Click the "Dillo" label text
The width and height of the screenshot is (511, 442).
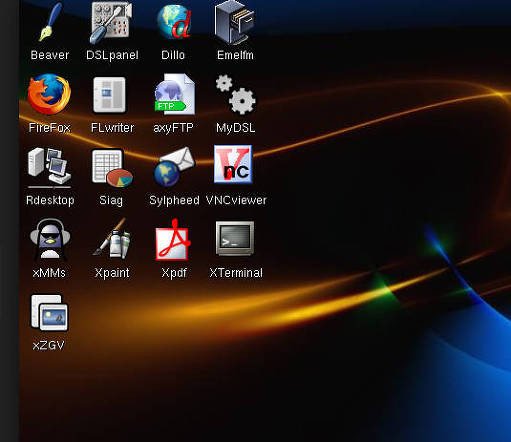coord(173,55)
